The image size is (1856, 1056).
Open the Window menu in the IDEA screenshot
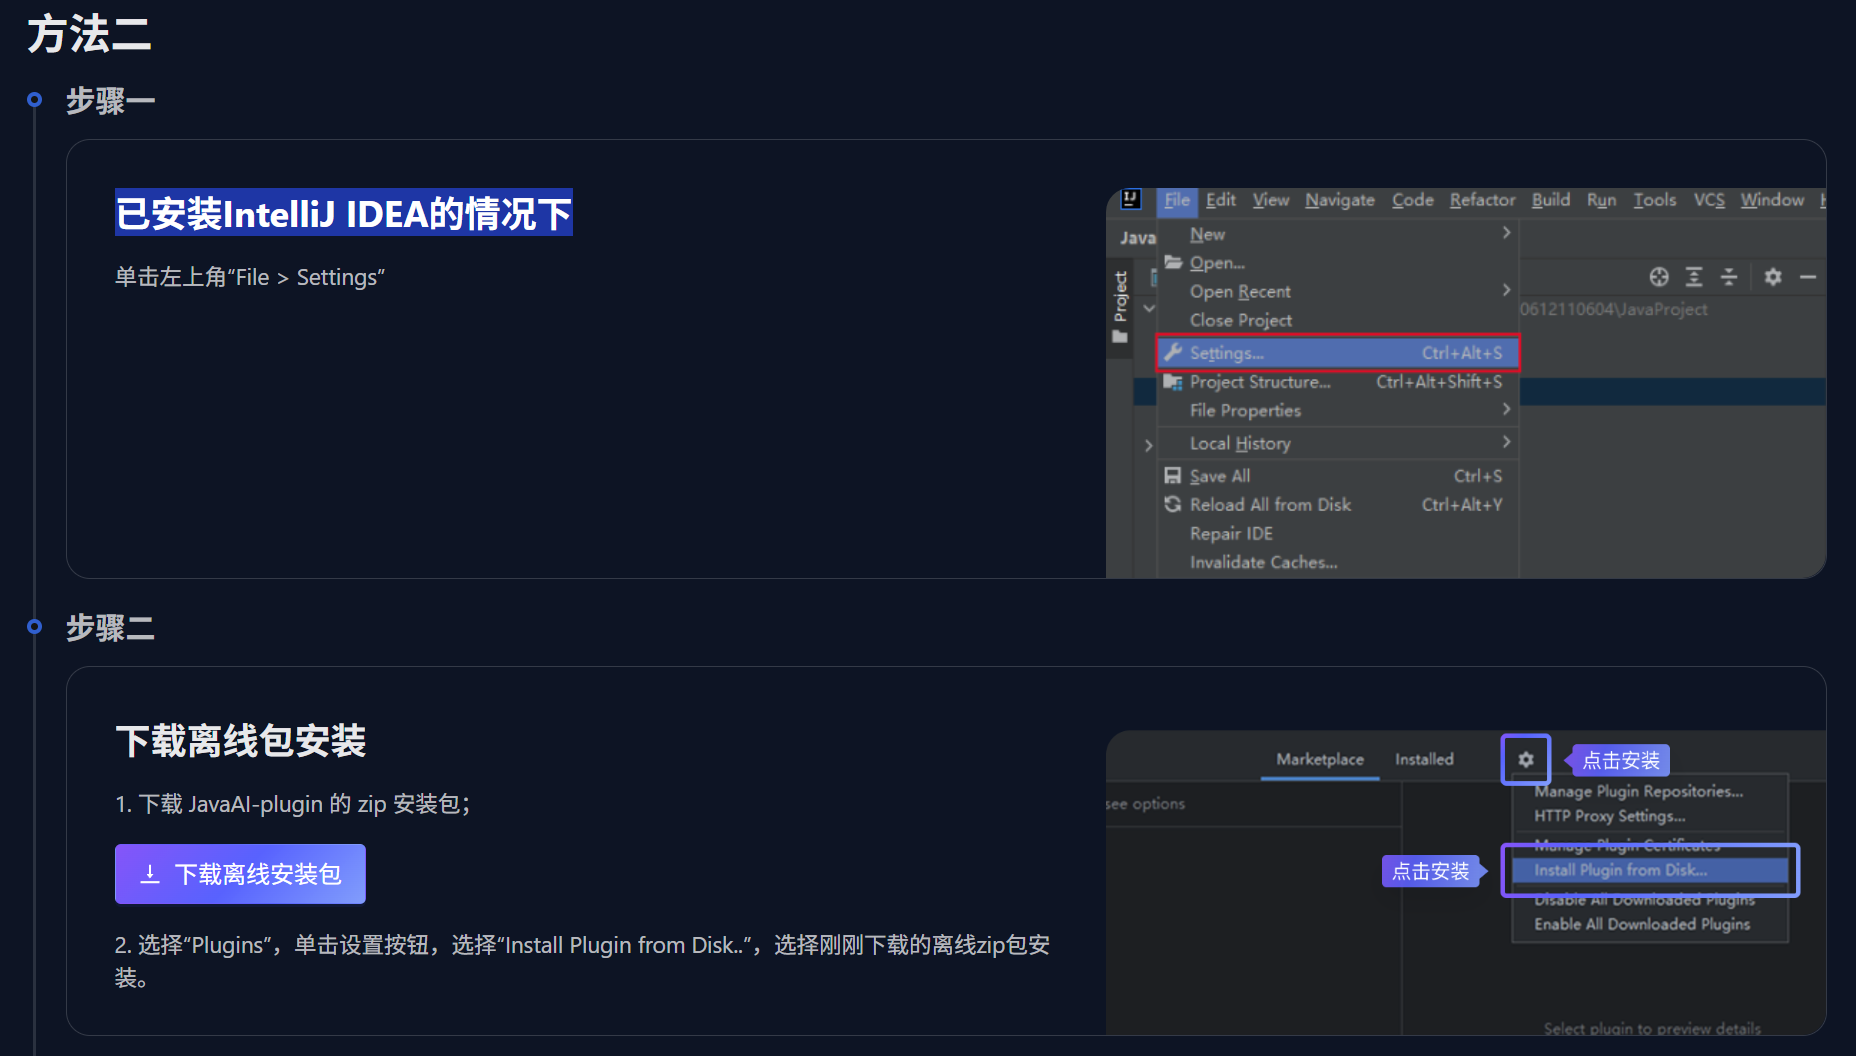tap(1772, 200)
